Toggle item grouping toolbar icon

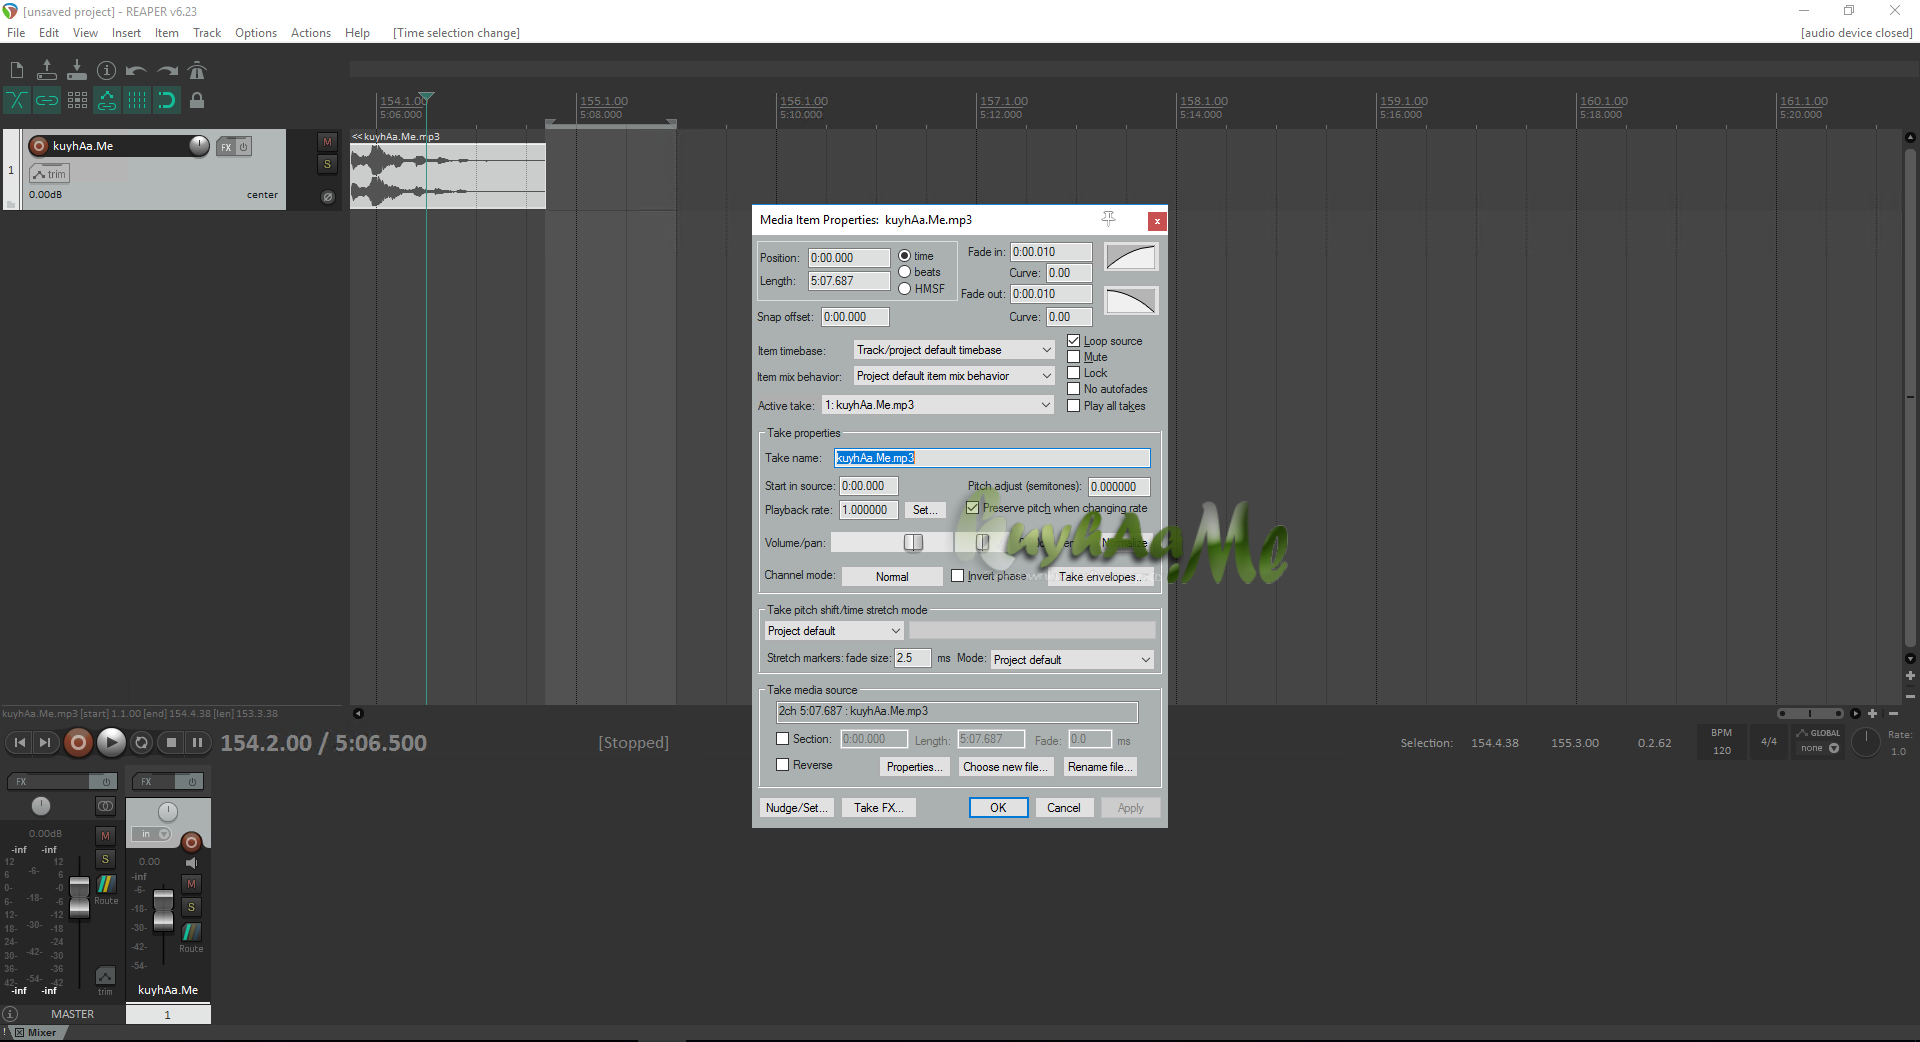(47, 100)
